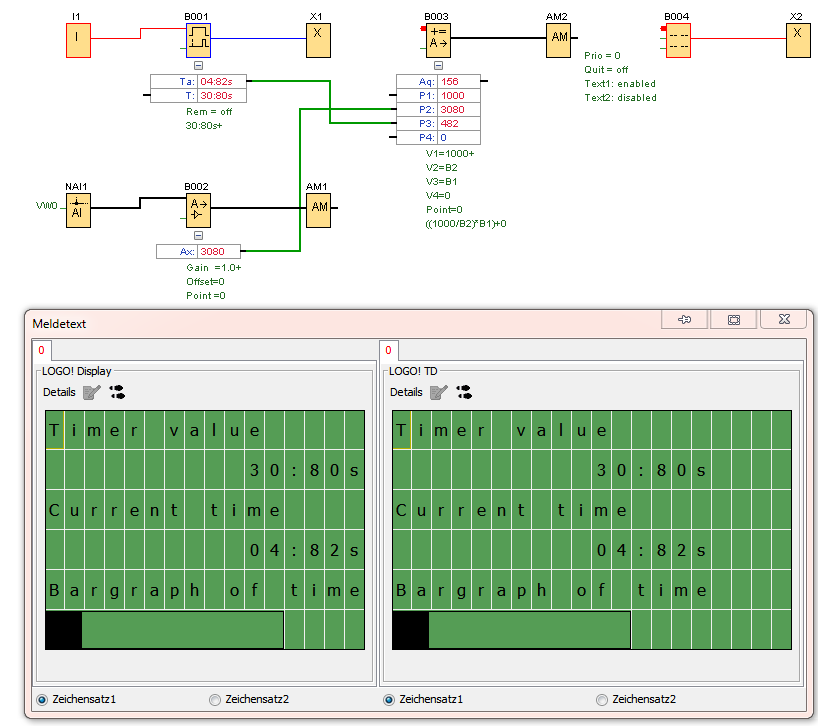Collapse the B003 parameter box
Viewport: 819px width, 727px height.
pyautogui.click(x=438, y=65)
